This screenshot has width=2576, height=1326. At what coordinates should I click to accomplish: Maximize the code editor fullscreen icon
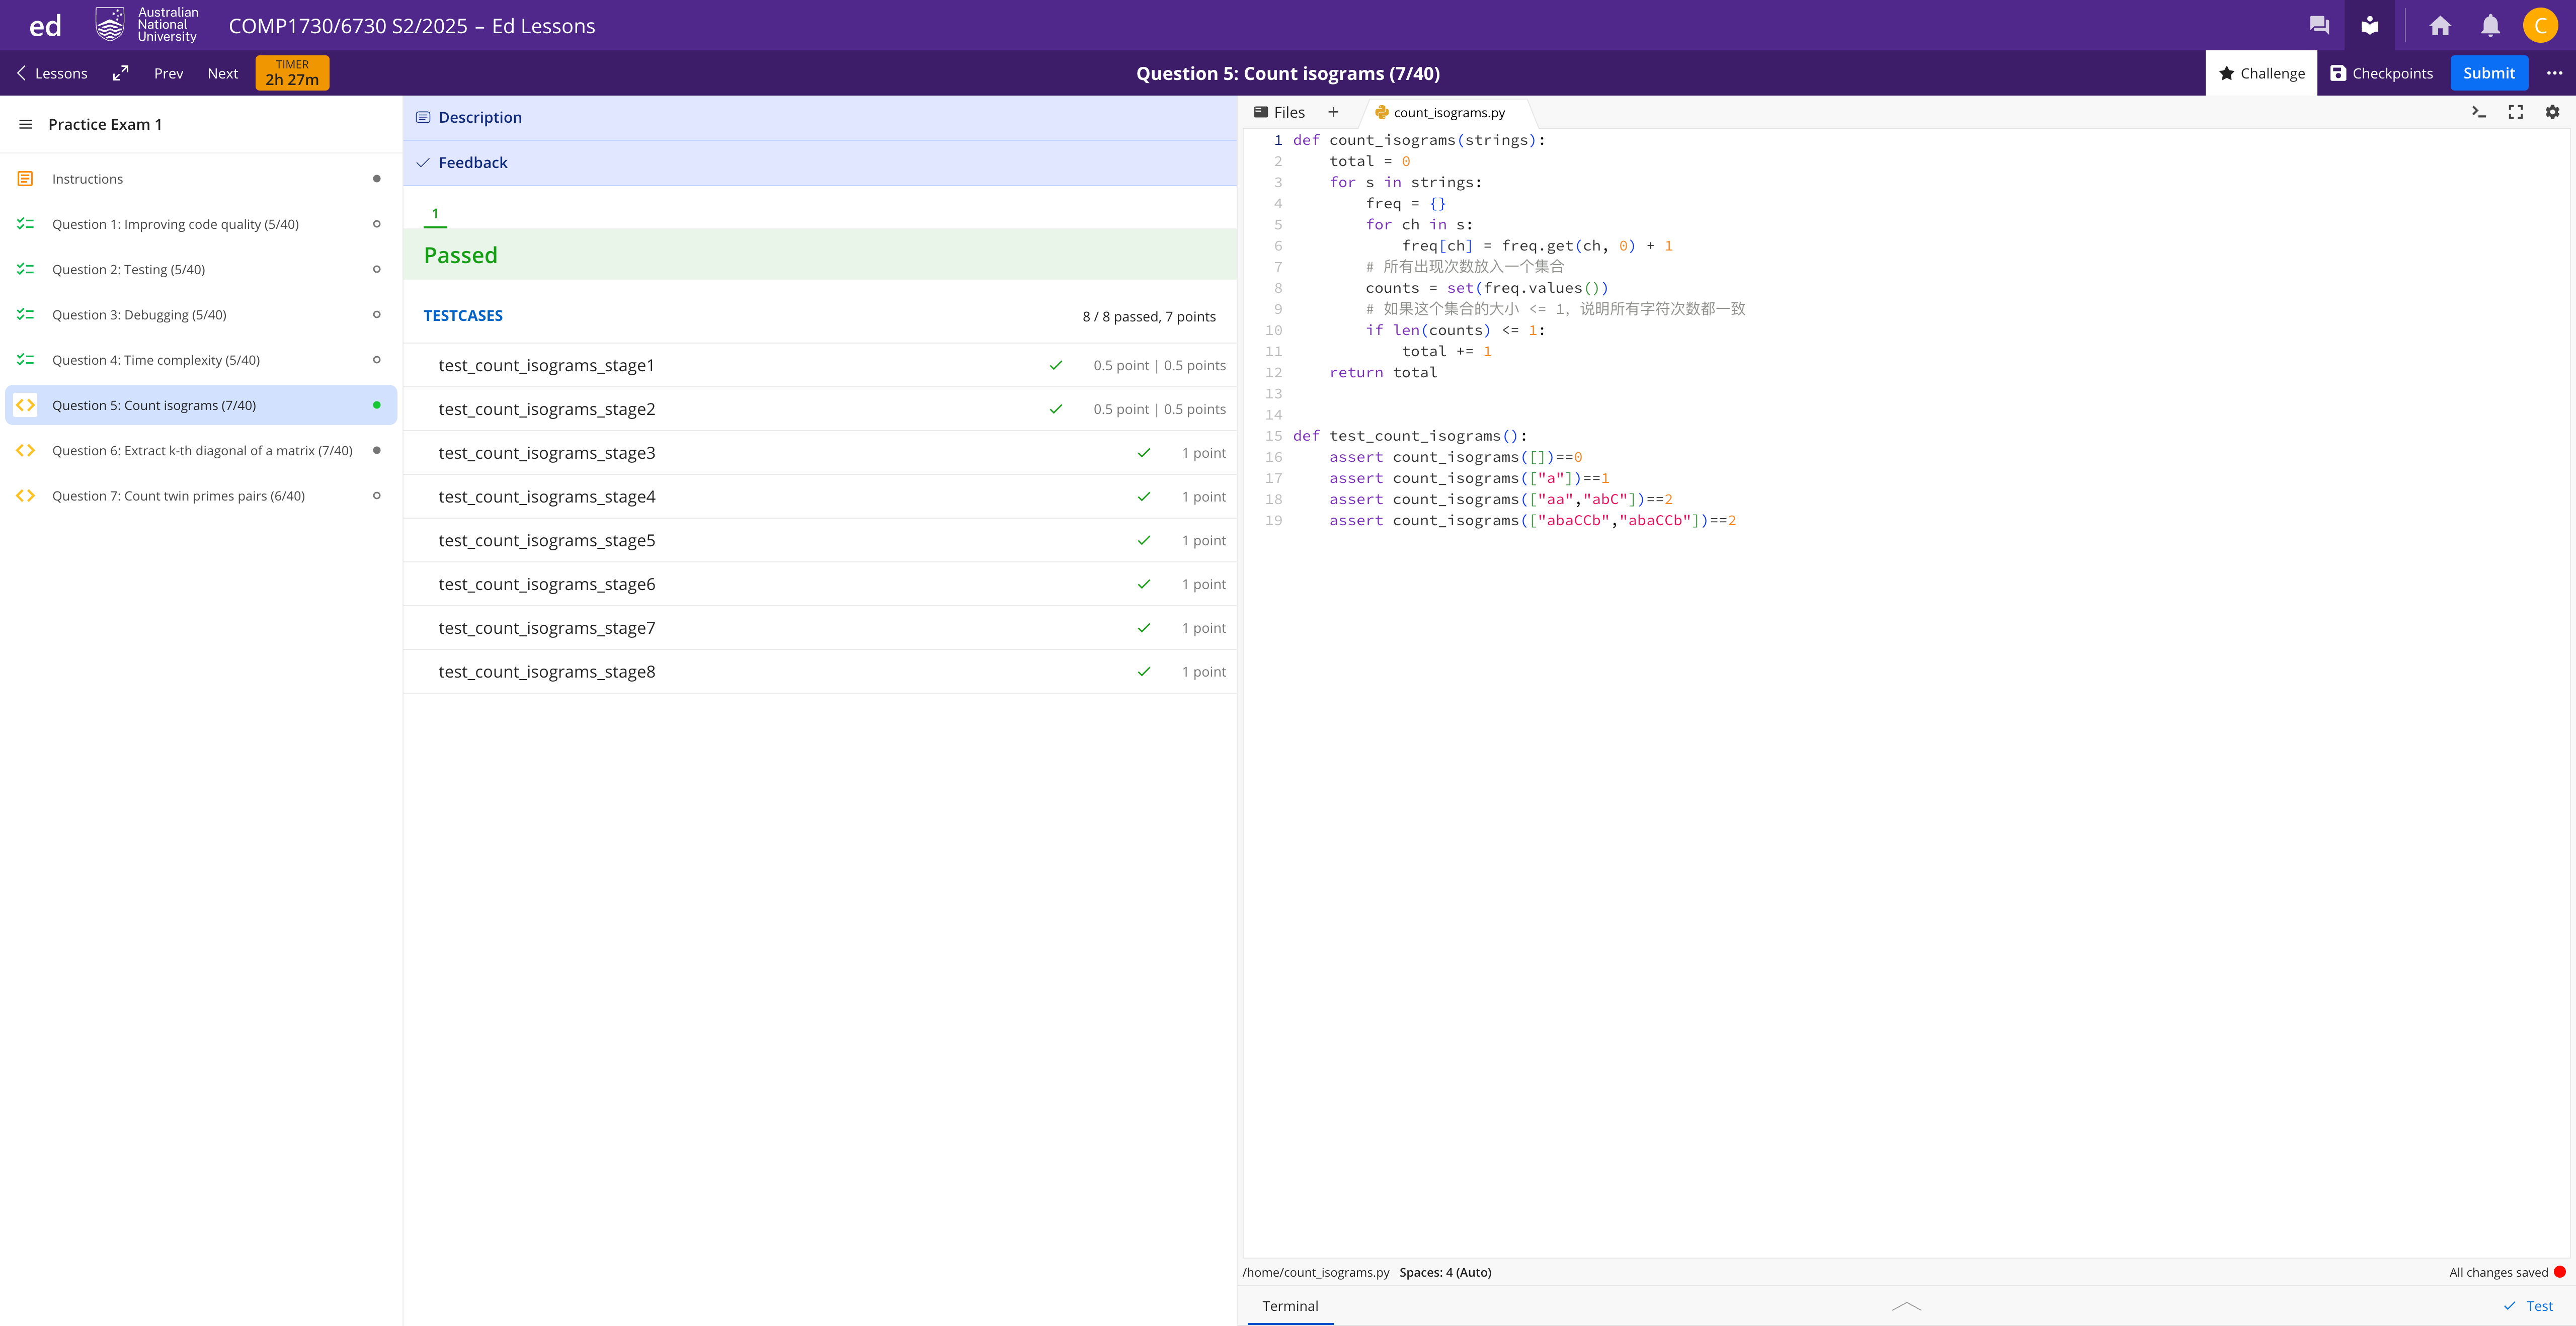[x=2515, y=112]
